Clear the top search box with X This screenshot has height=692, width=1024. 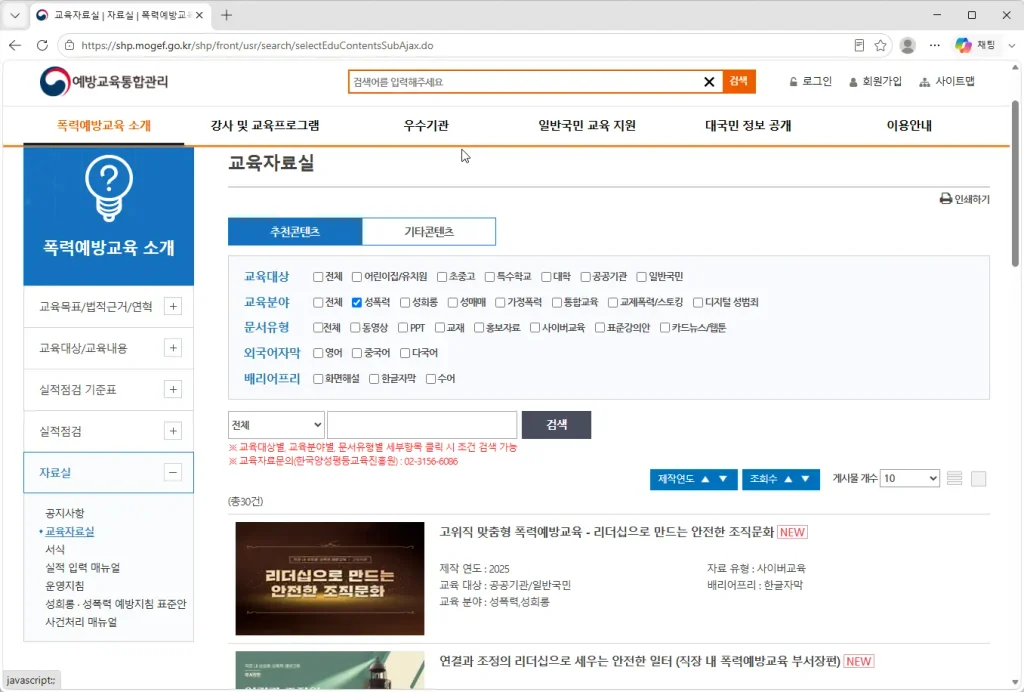[x=709, y=82]
